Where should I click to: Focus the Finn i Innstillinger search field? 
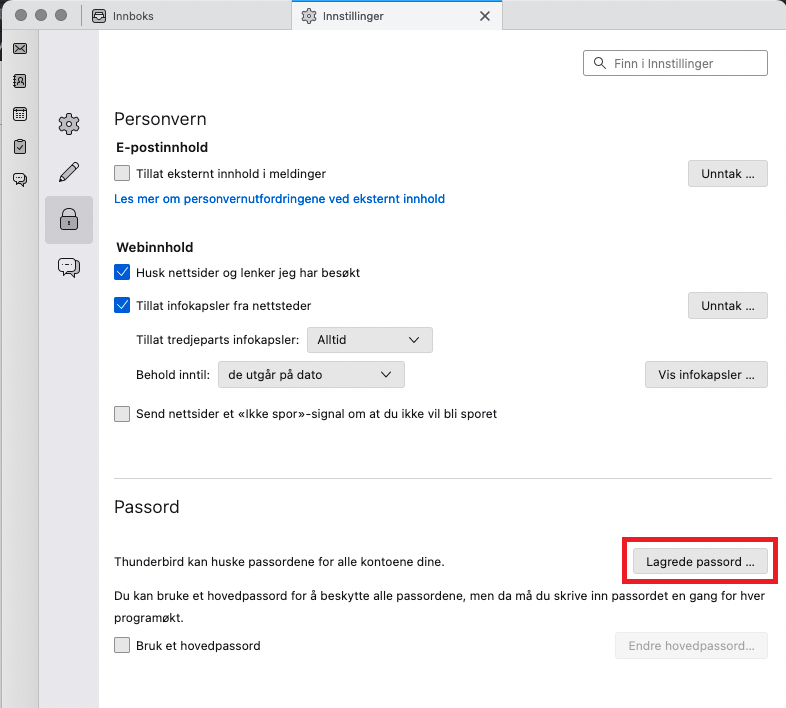click(x=675, y=63)
